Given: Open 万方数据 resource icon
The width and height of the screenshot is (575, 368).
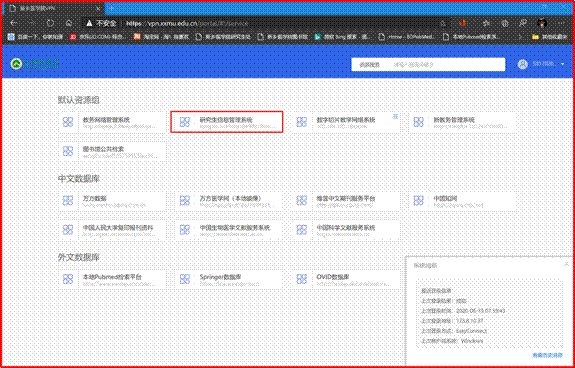Looking at the screenshot, I should coord(68,200).
